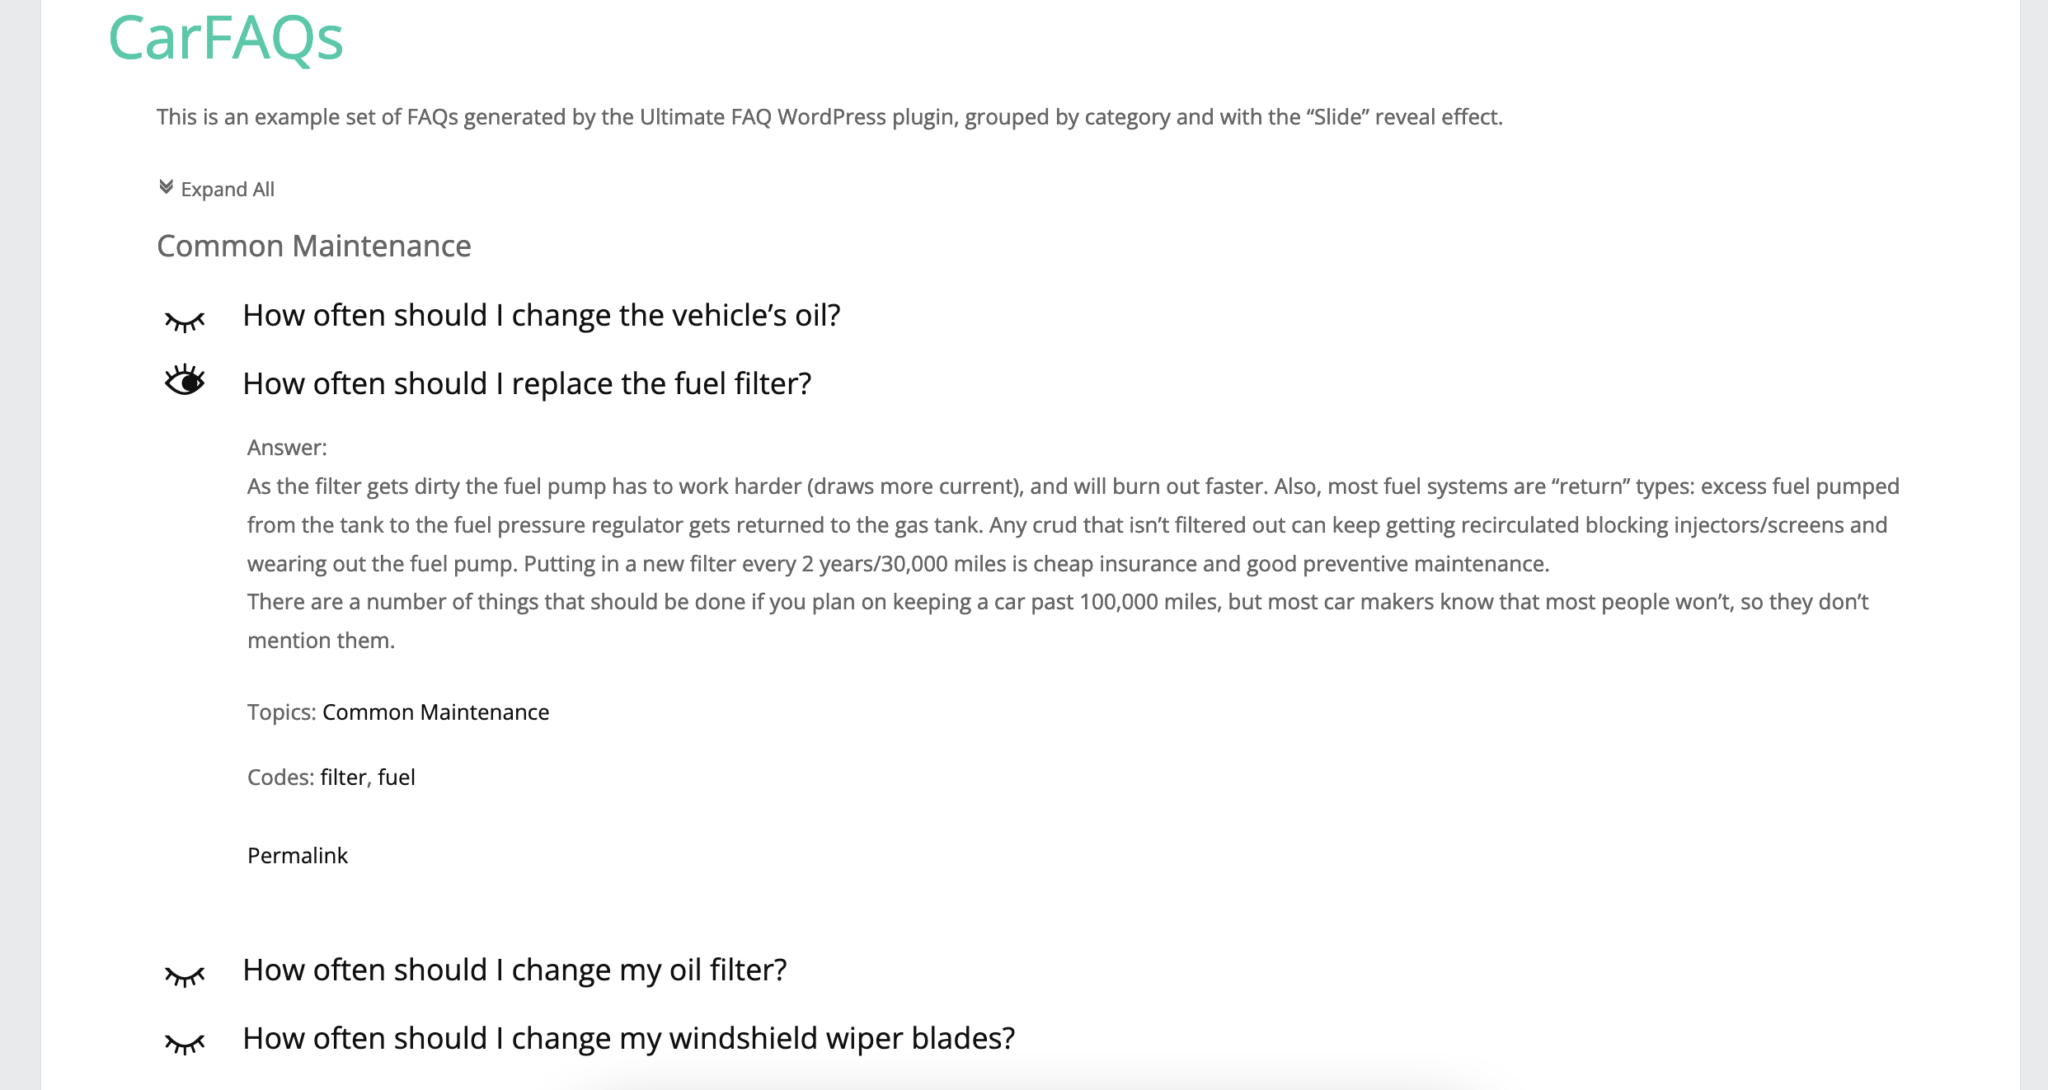The height and width of the screenshot is (1090, 2048).
Task: Expand "How often should I change my oil filter?"
Action: (516, 970)
